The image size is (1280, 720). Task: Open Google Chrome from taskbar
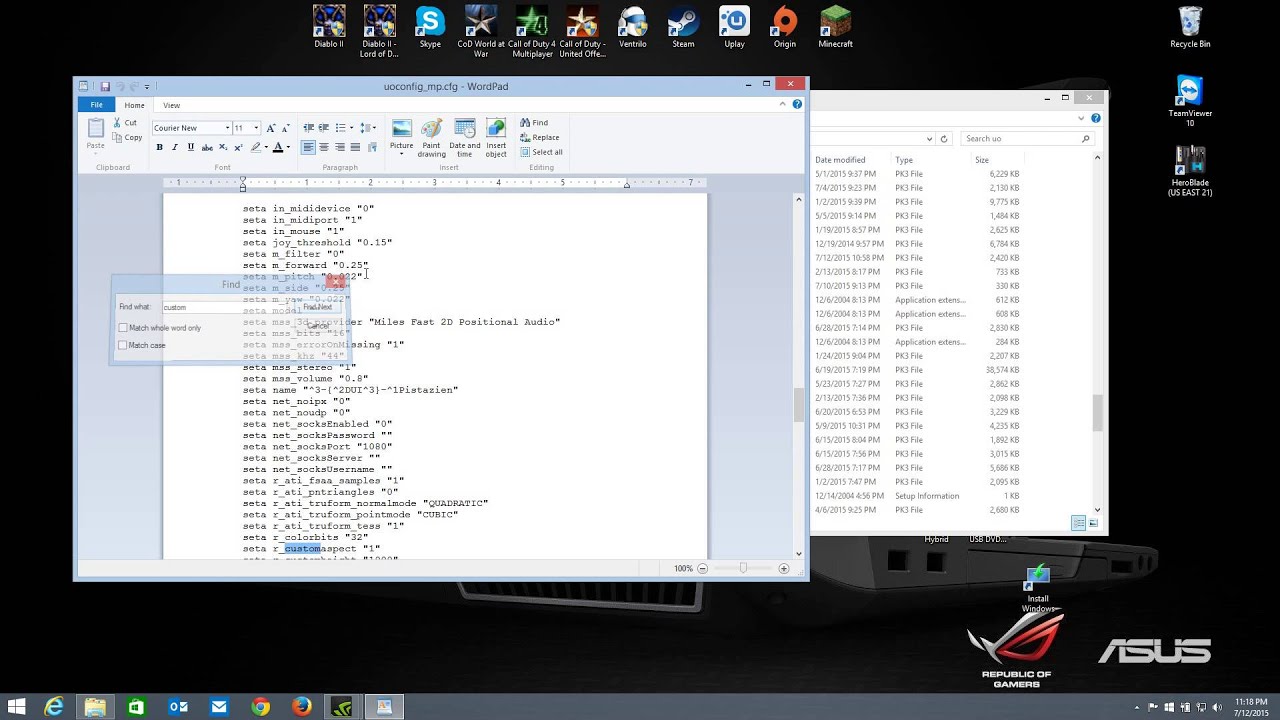coord(261,707)
